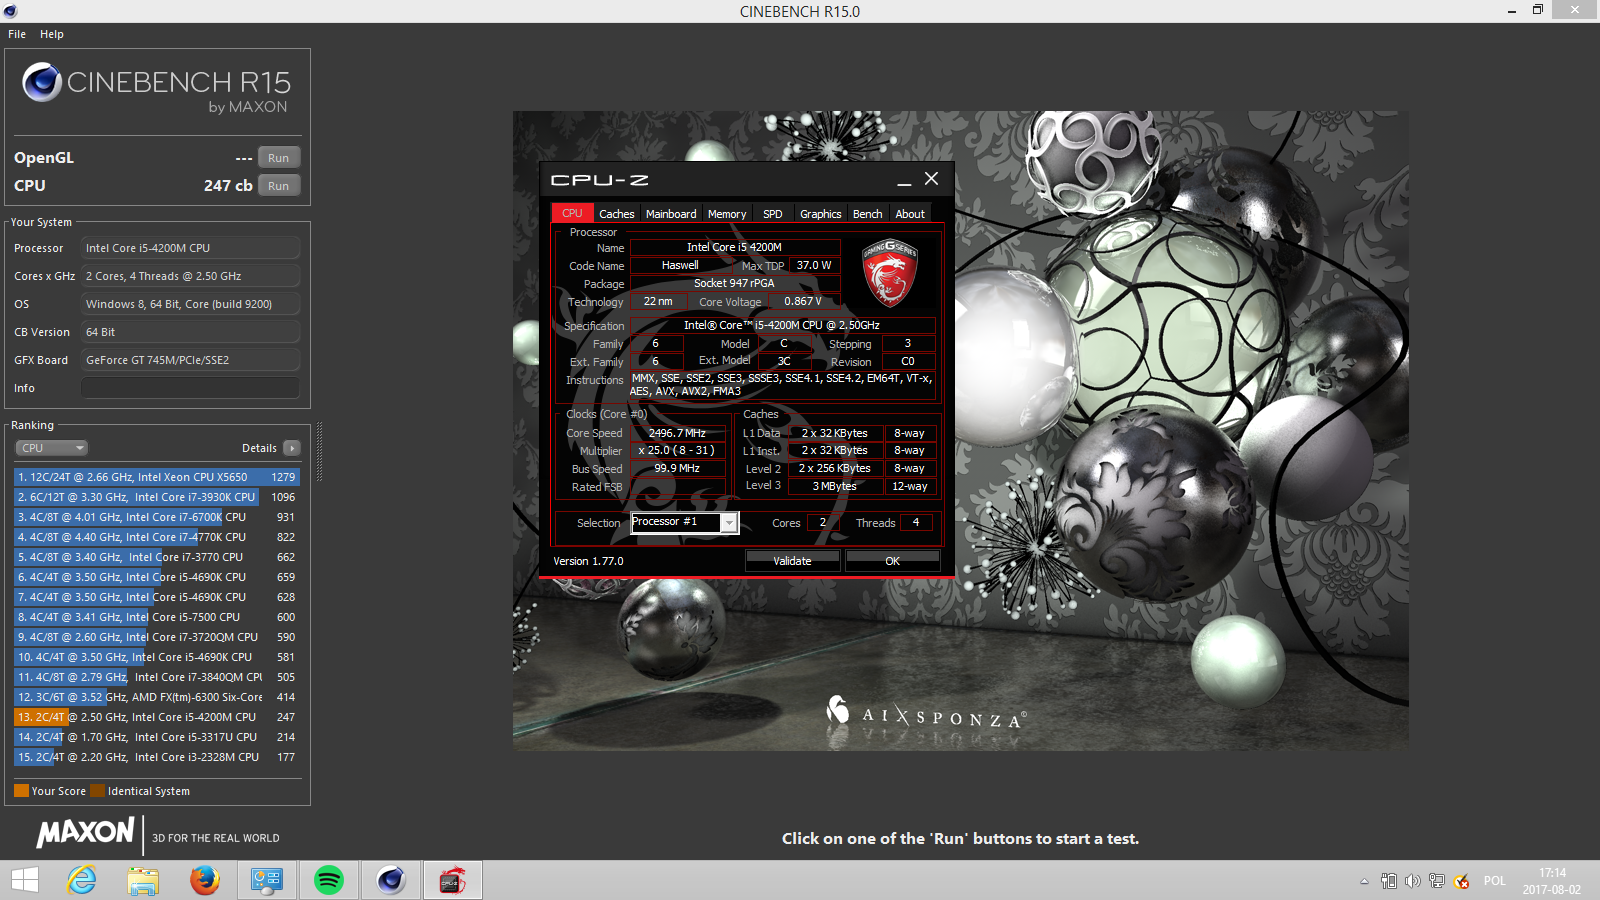
Task: Open File Explorer from taskbar
Action: pos(143,880)
